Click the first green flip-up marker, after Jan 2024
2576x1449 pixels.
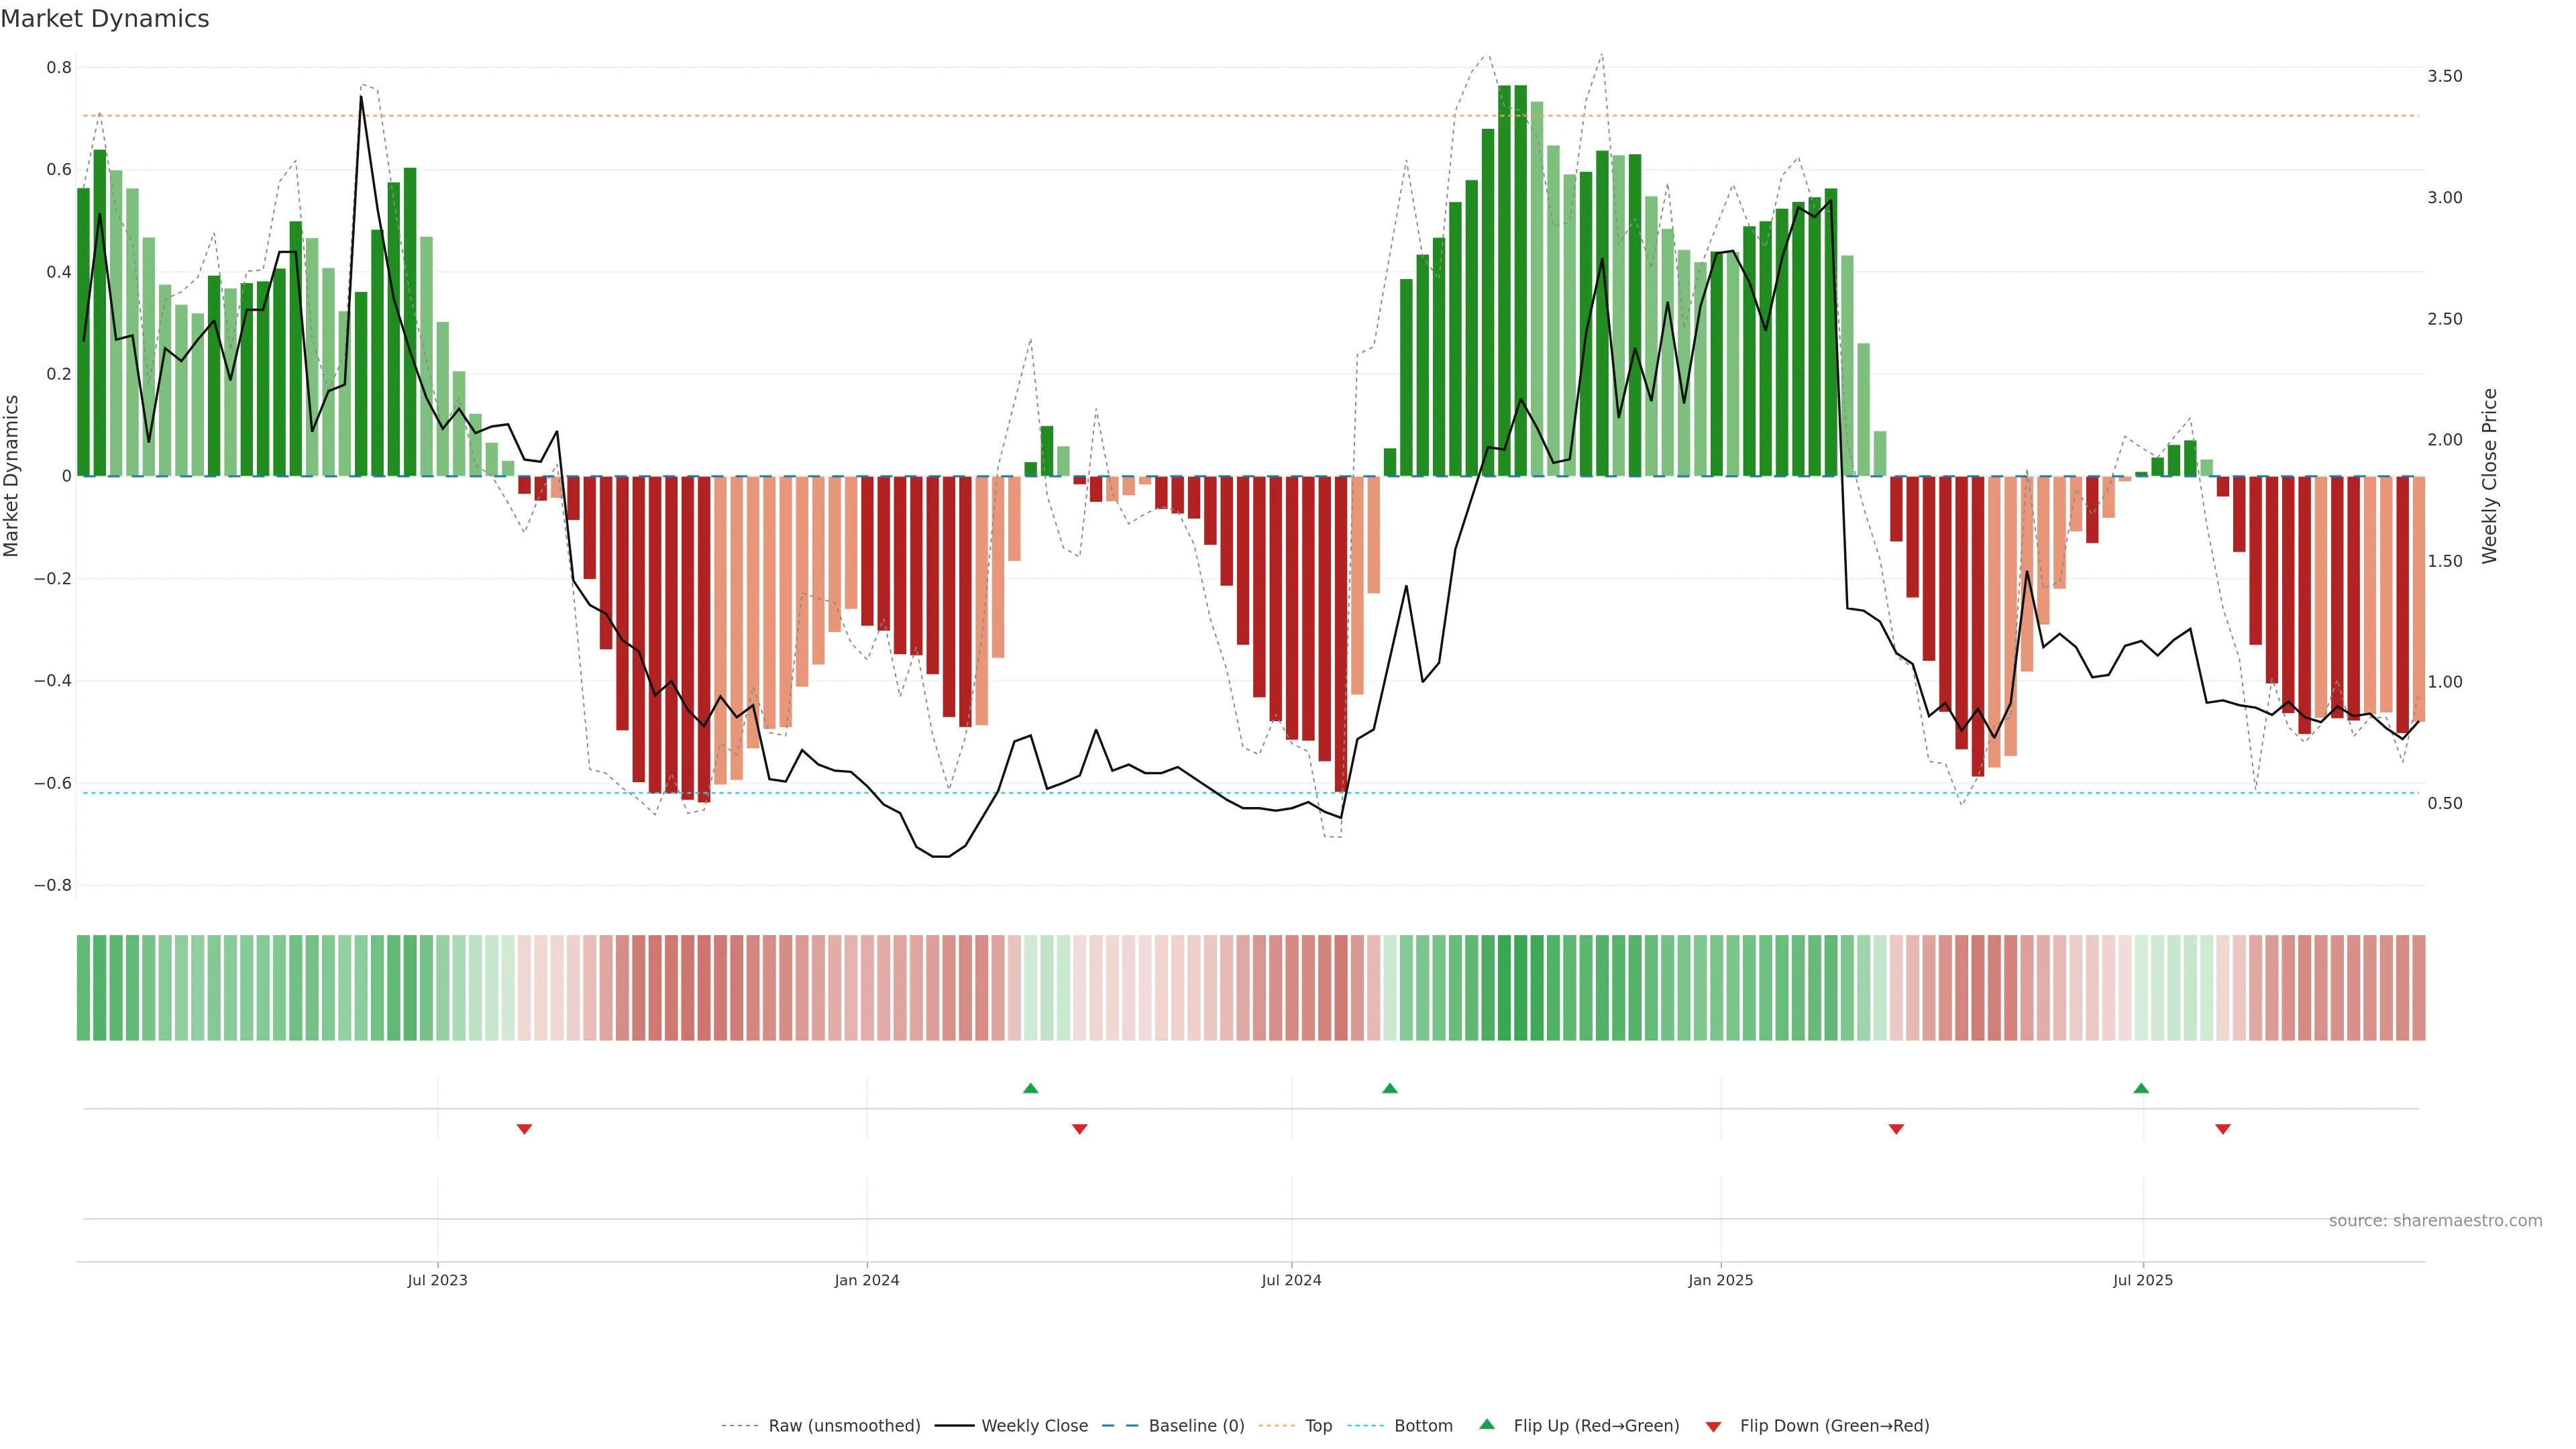[x=1031, y=1088]
